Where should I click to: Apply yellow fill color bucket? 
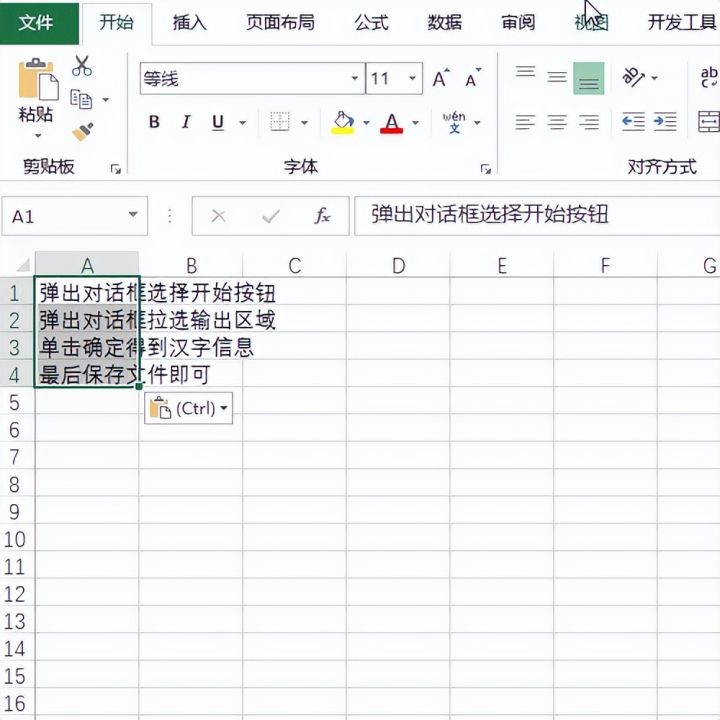pos(343,122)
